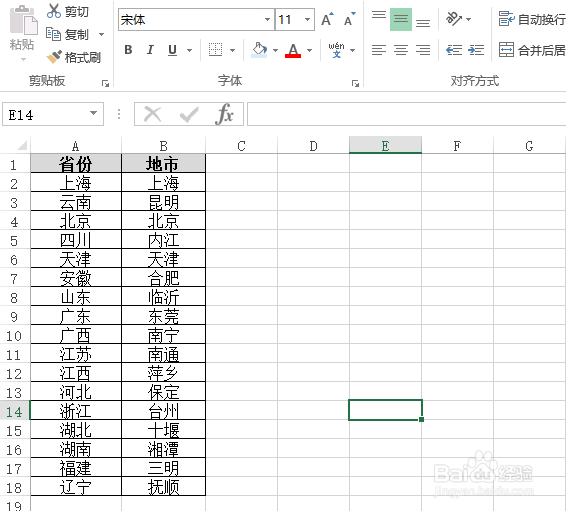Select column B header
Screen dimensions: 566x511
pos(164,145)
